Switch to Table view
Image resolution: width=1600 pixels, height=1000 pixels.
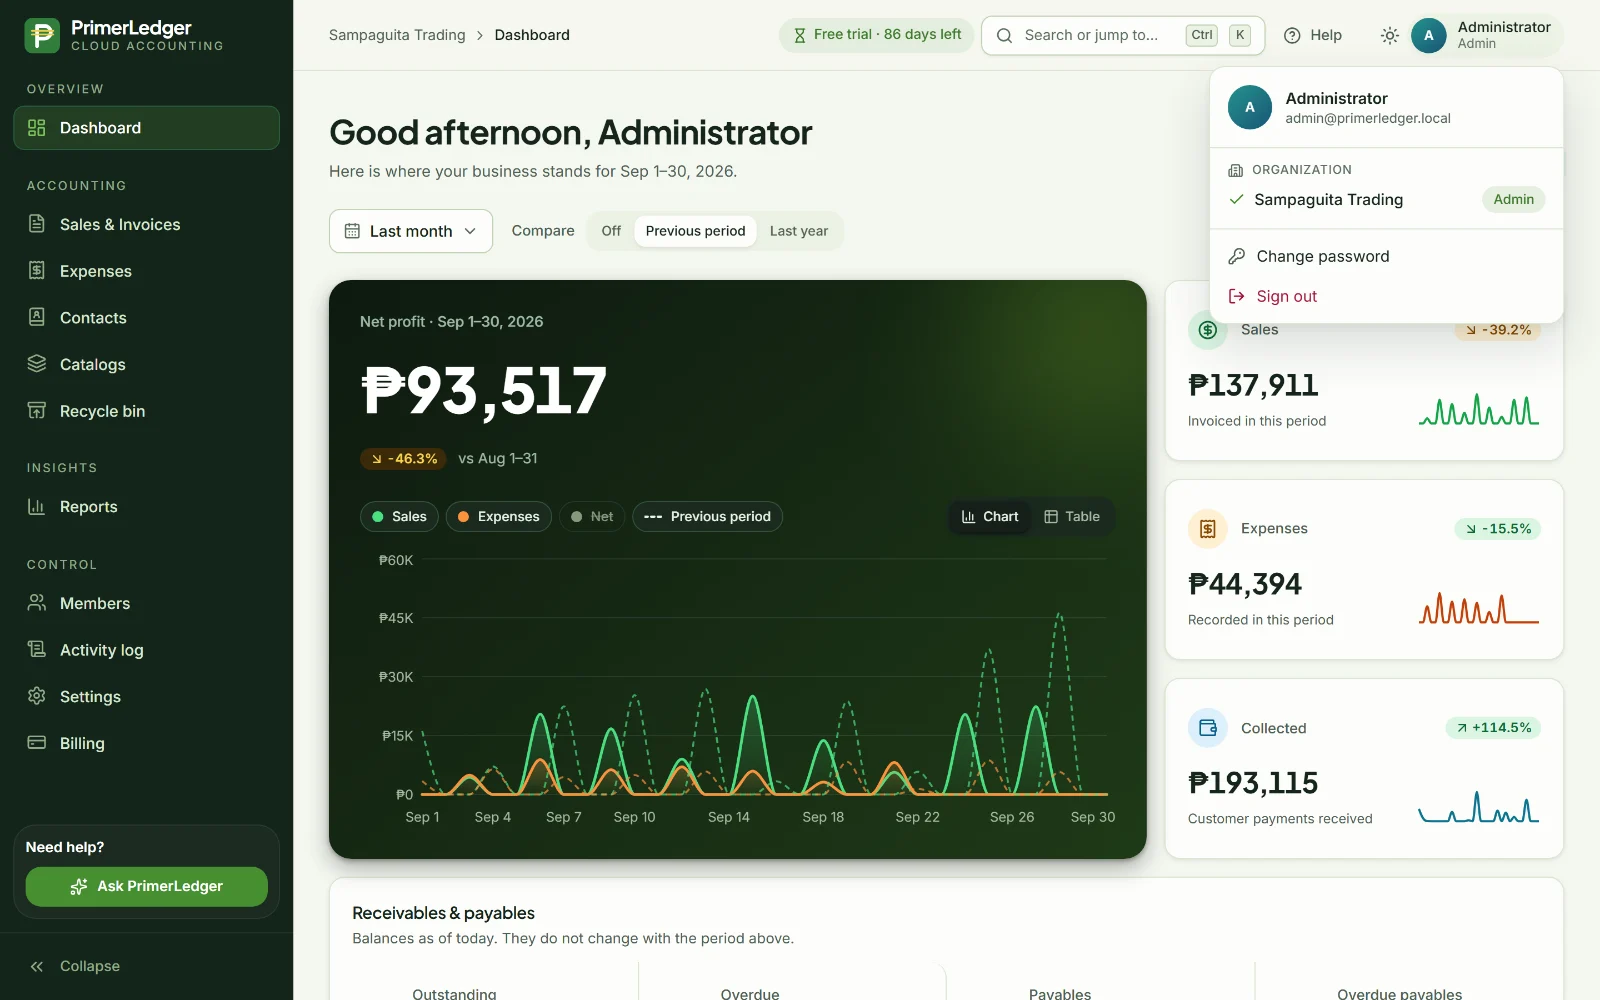[x=1072, y=516]
